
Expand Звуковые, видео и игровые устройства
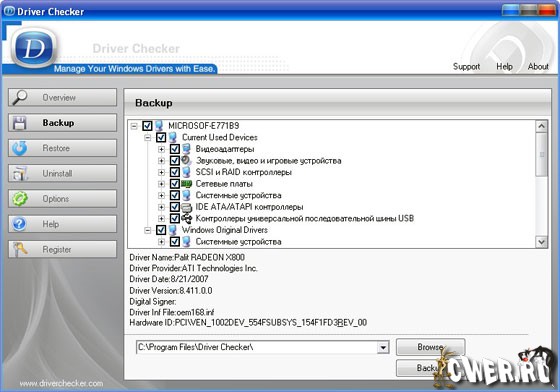tap(161, 161)
